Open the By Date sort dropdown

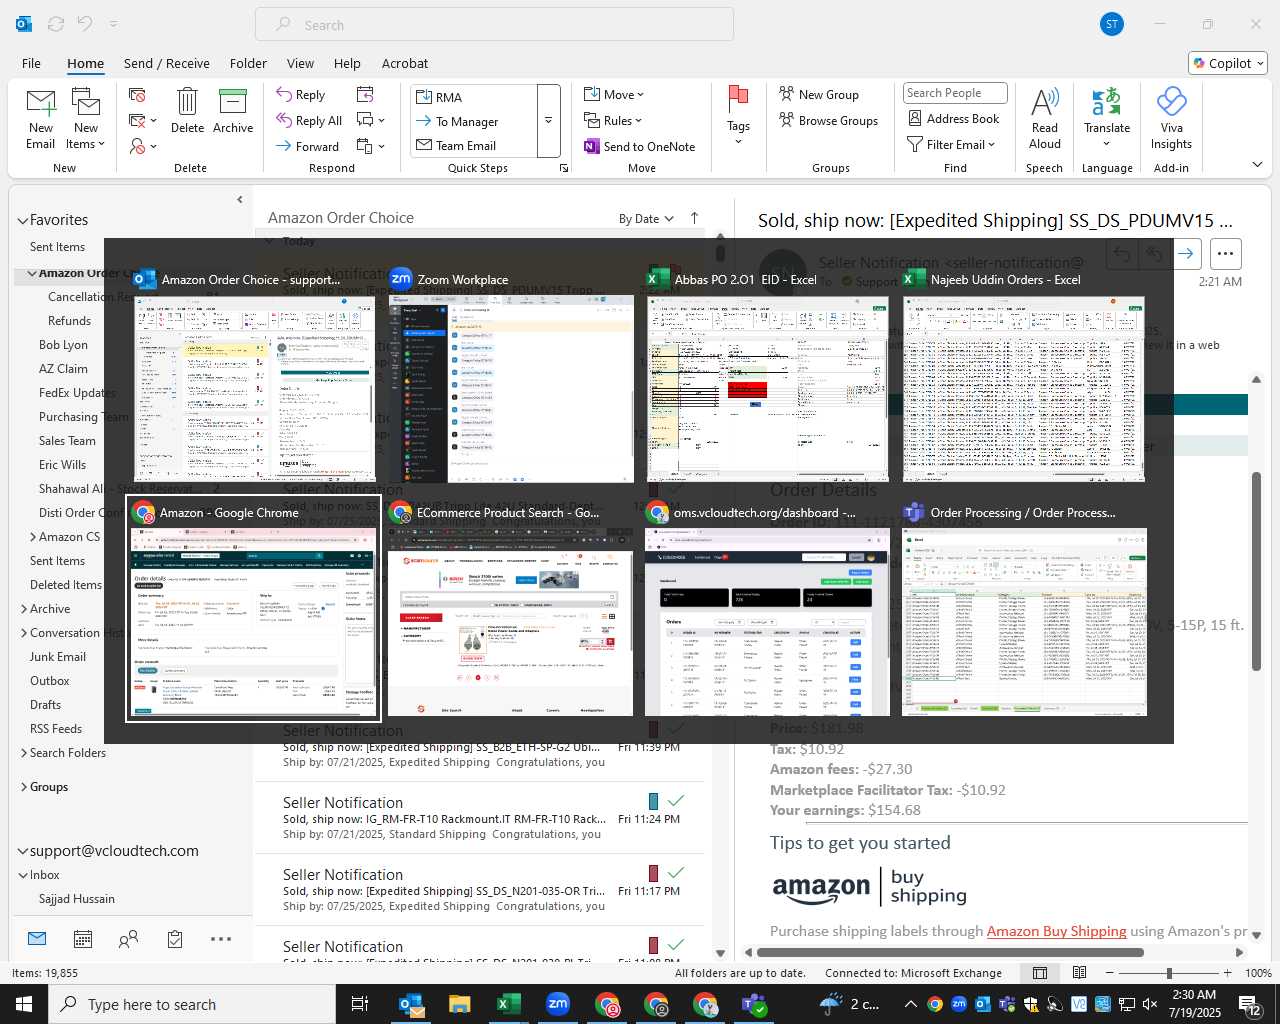(x=646, y=219)
